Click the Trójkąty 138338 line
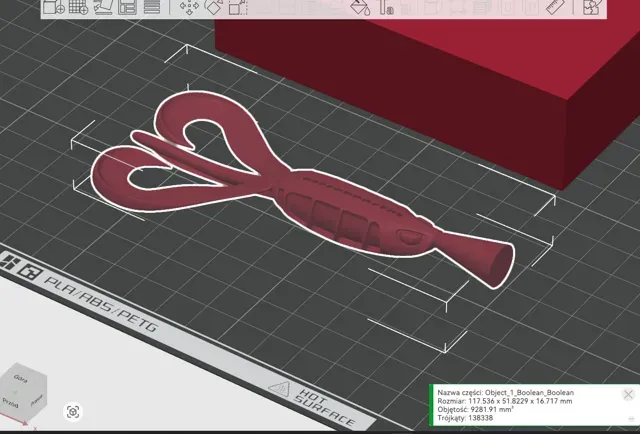 [465, 418]
